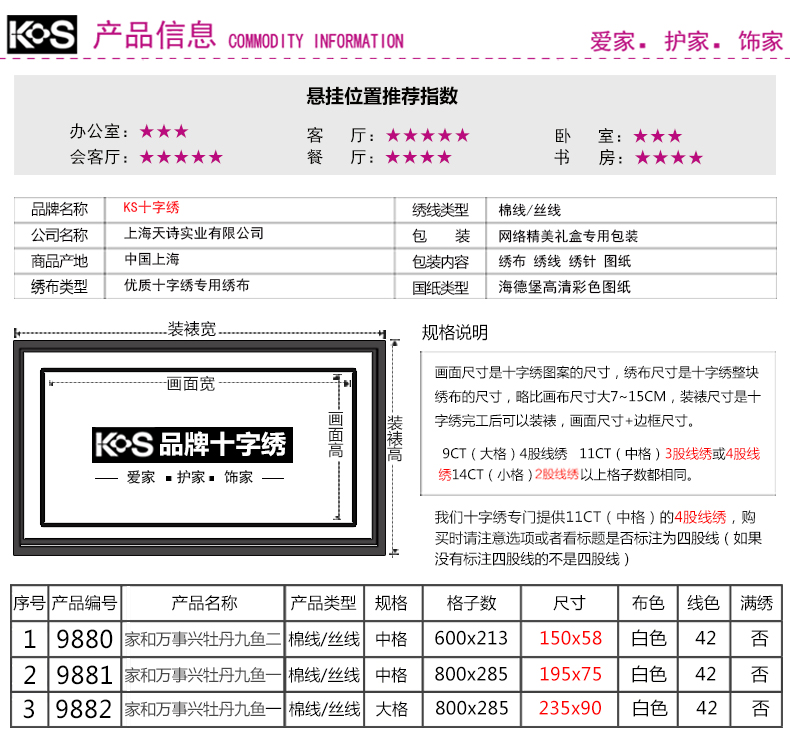Image resolution: width=790 pixels, height=732 pixels.
Task: Click the 商品产地 label cell
Action: pos(59,261)
